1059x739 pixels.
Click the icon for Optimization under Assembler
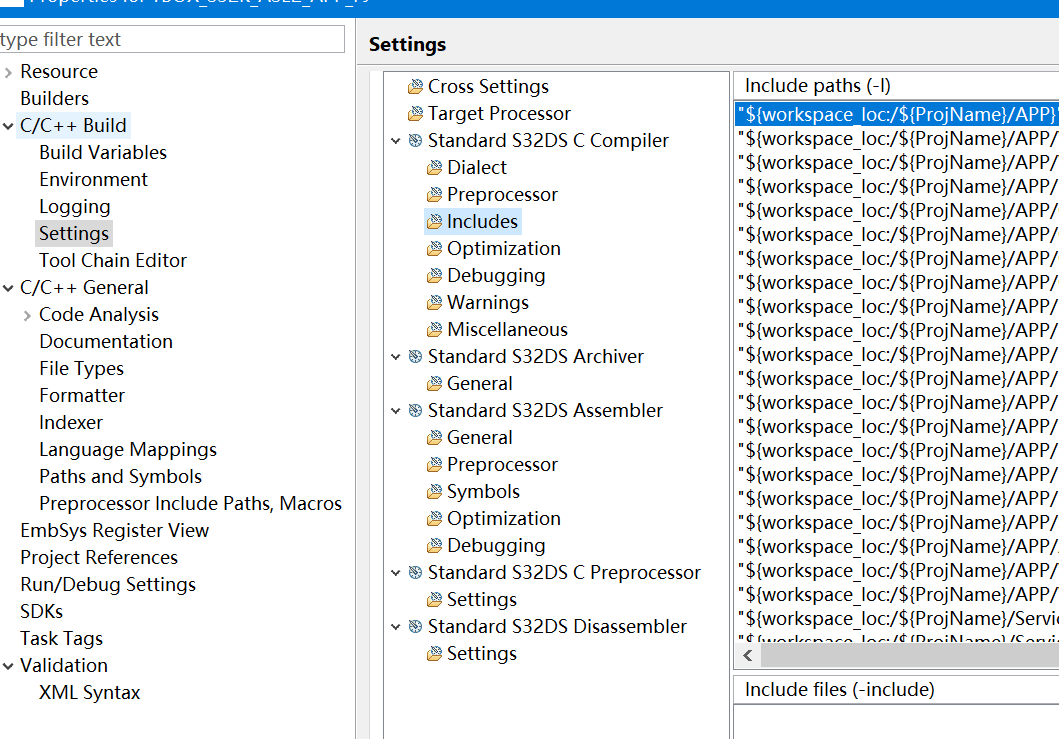click(x=434, y=519)
